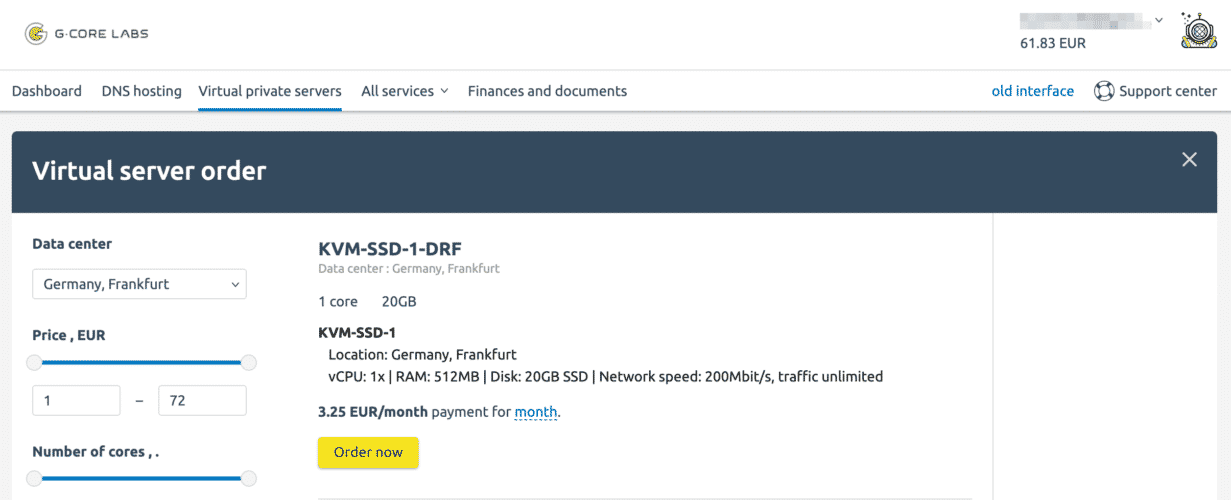The height and width of the screenshot is (500, 1231).
Task: Open the DNS hosting tab
Action: (141, 91)
